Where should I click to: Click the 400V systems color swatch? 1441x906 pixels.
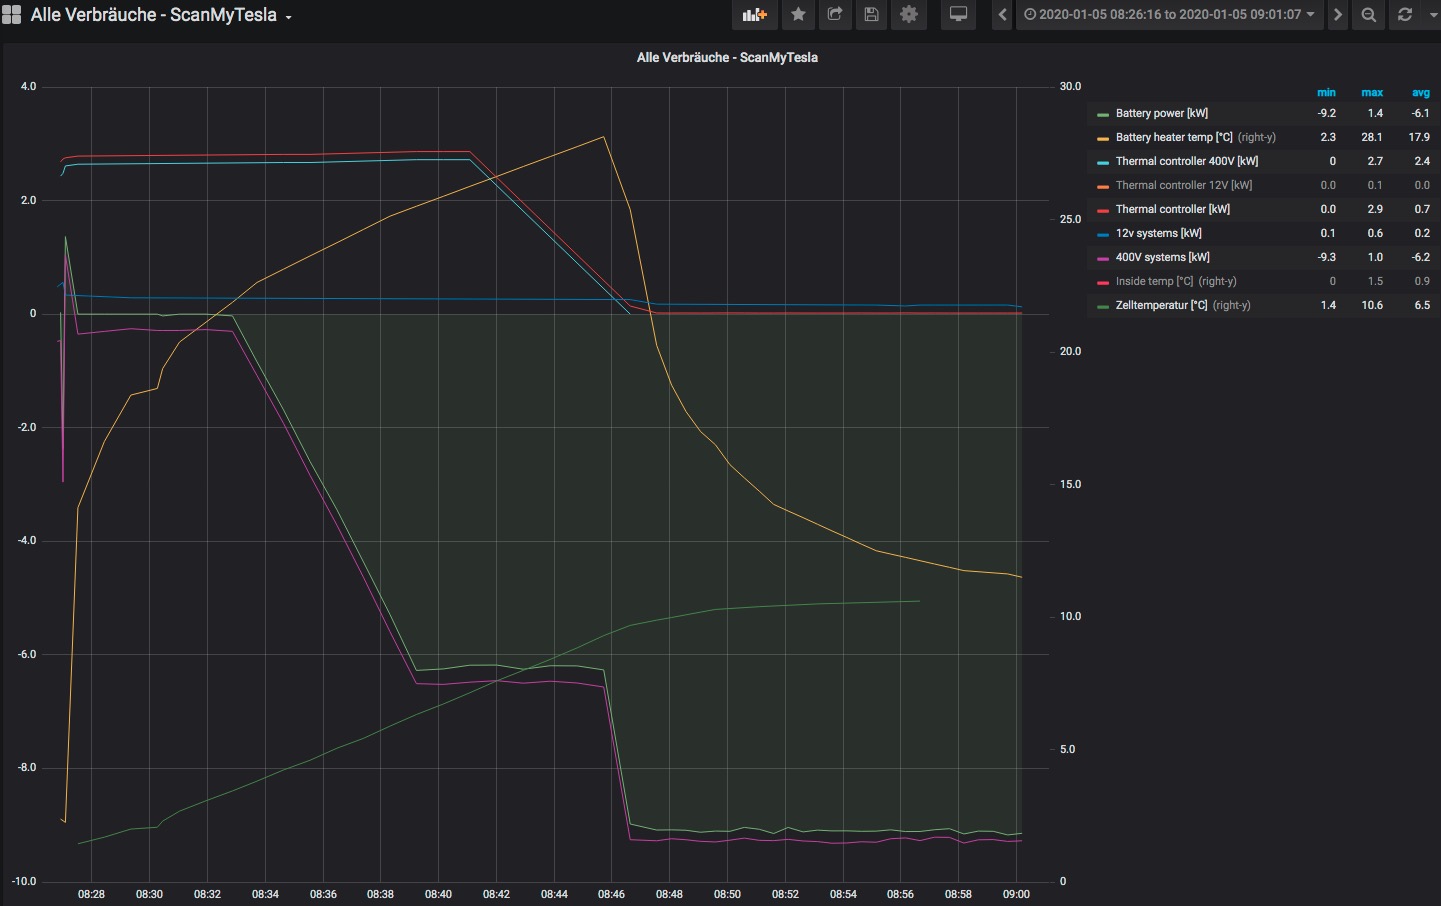click(1103, 259)
